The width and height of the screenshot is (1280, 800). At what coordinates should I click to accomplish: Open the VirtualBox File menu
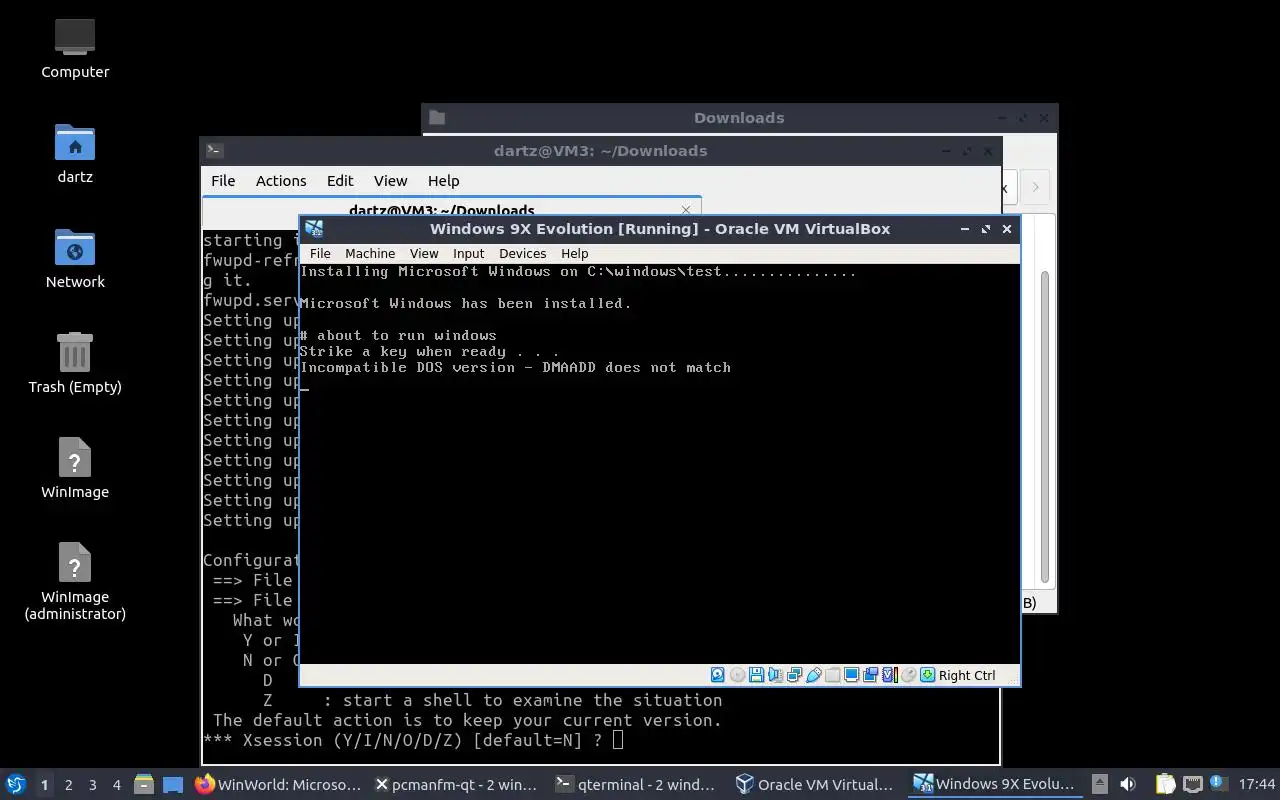point(320,253)
